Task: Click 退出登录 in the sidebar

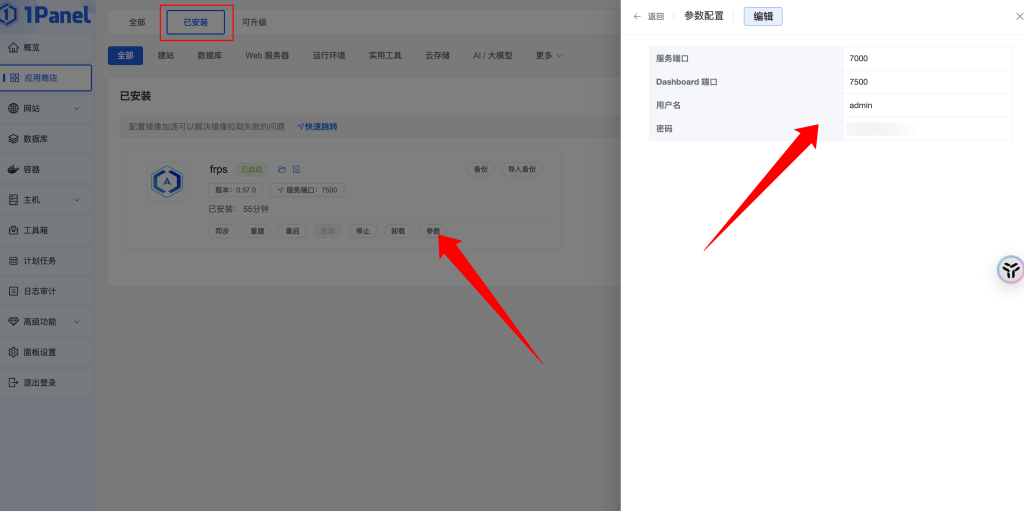Action: click(40, 382)
